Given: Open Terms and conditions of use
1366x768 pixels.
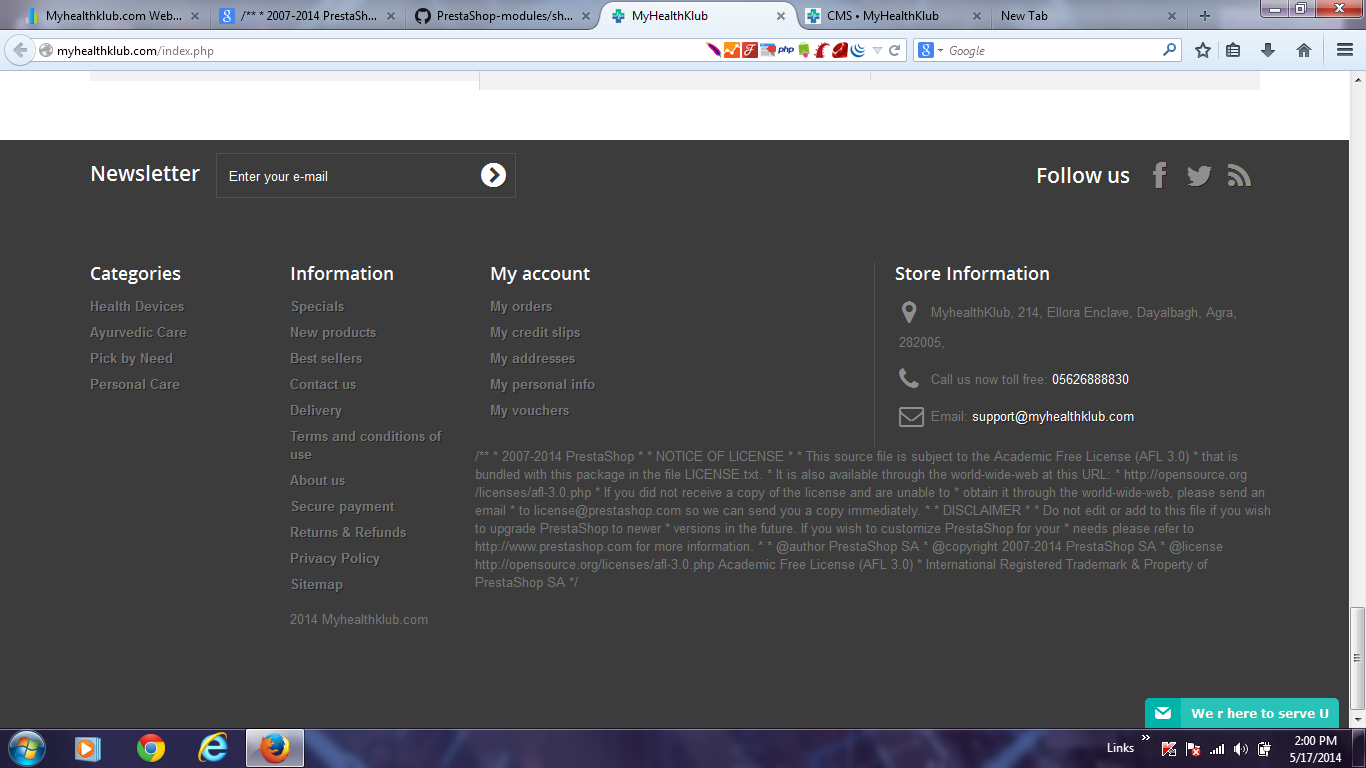Looking at the screenshot, I should pos(366,445).
